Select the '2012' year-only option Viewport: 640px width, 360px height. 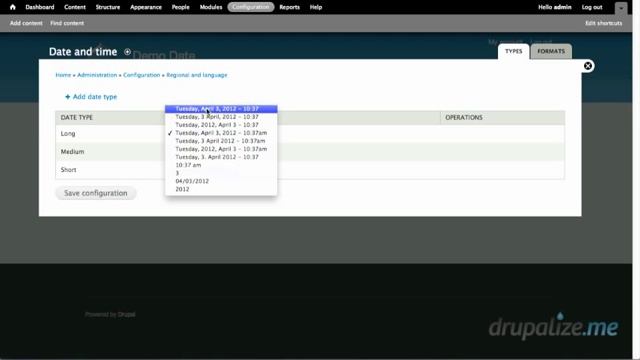click(221, 189)
